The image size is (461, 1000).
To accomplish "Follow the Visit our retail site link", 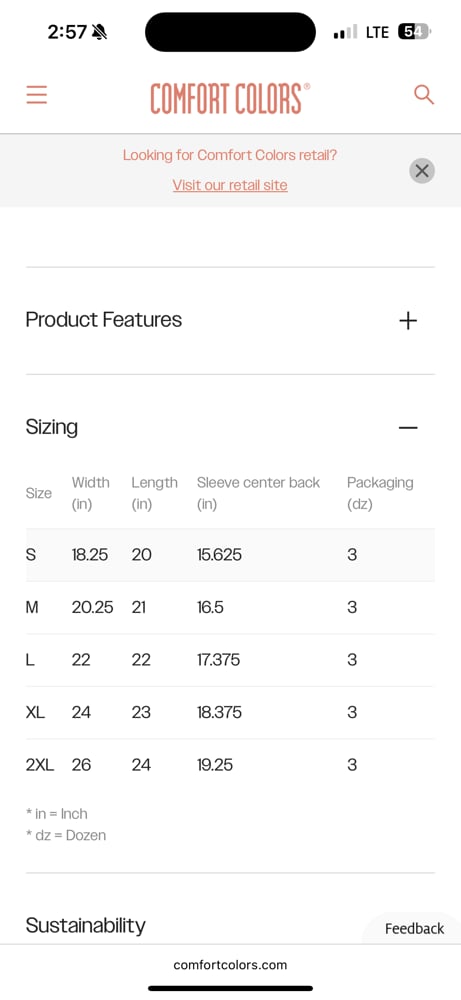I will [x=230, y=185].
